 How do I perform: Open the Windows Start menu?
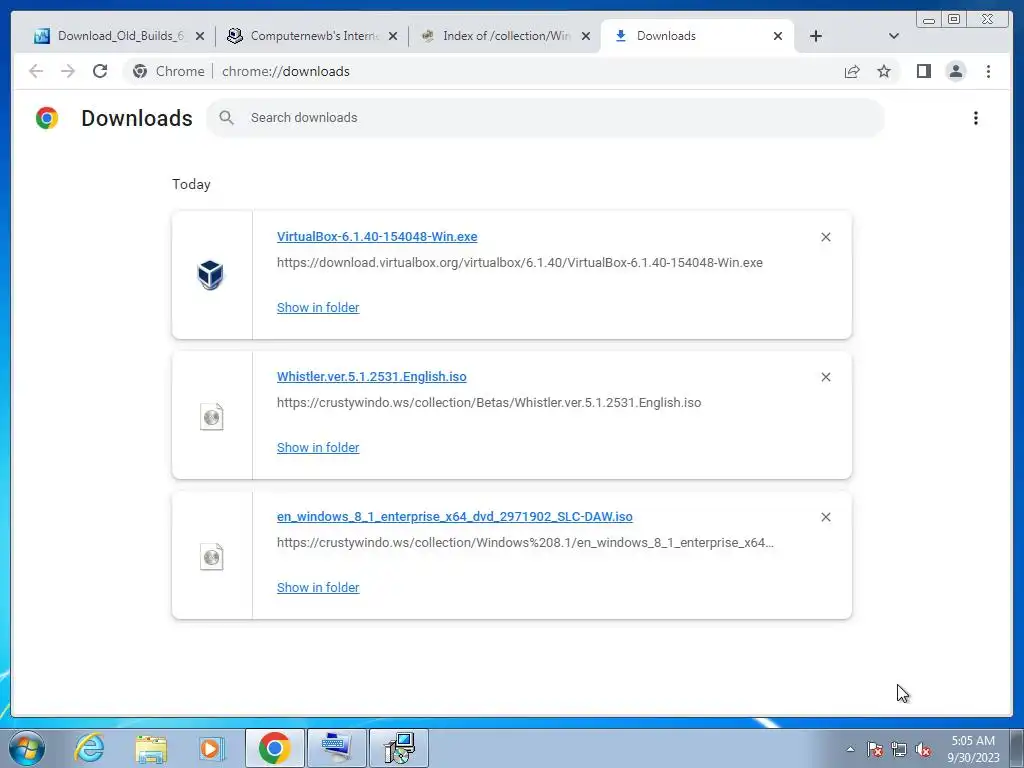click(x=27, y=748)
